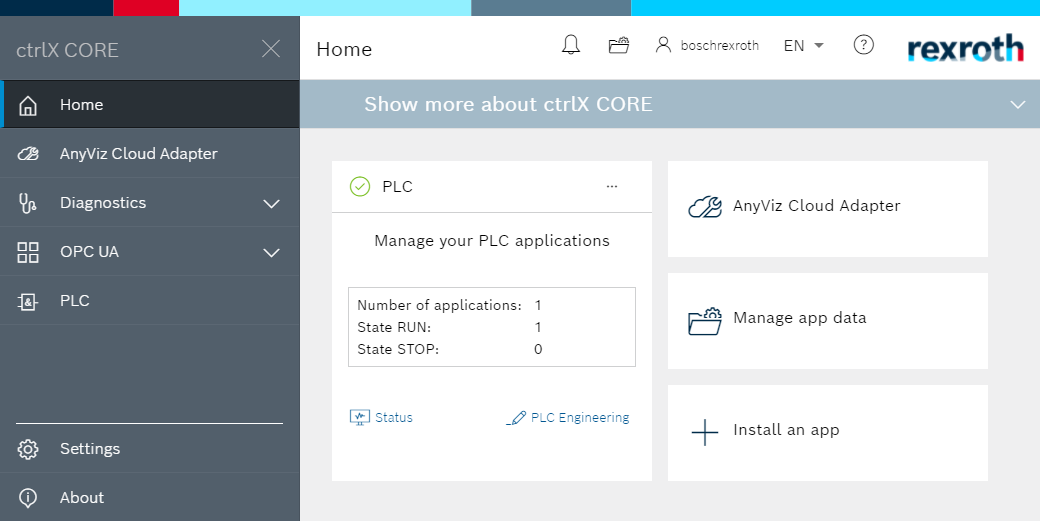
Task: Open the PLC Engineering link
Action: (x=569, y=418)
